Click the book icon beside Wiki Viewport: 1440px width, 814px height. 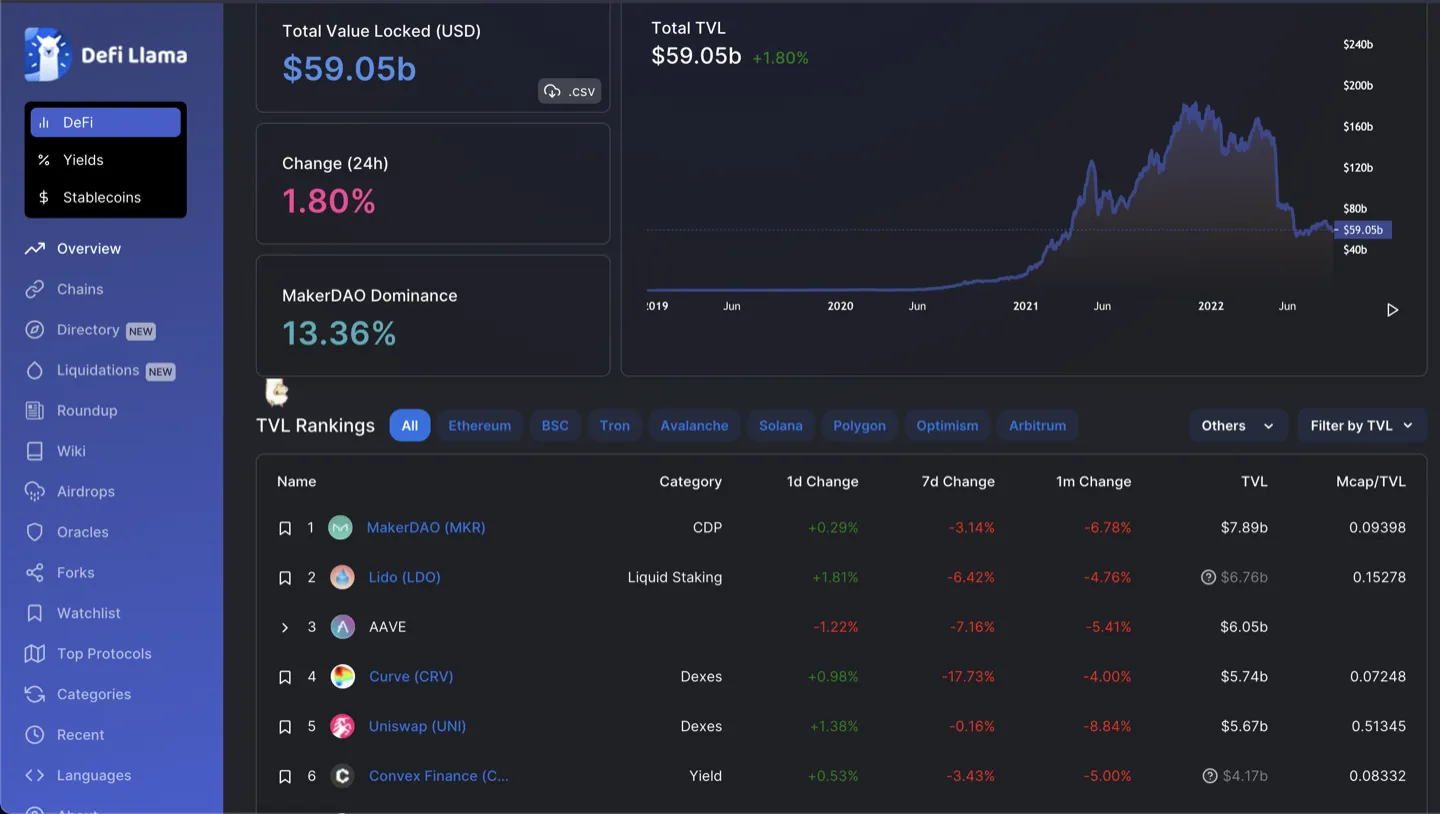pyautogui.click(x=35, y=451)
